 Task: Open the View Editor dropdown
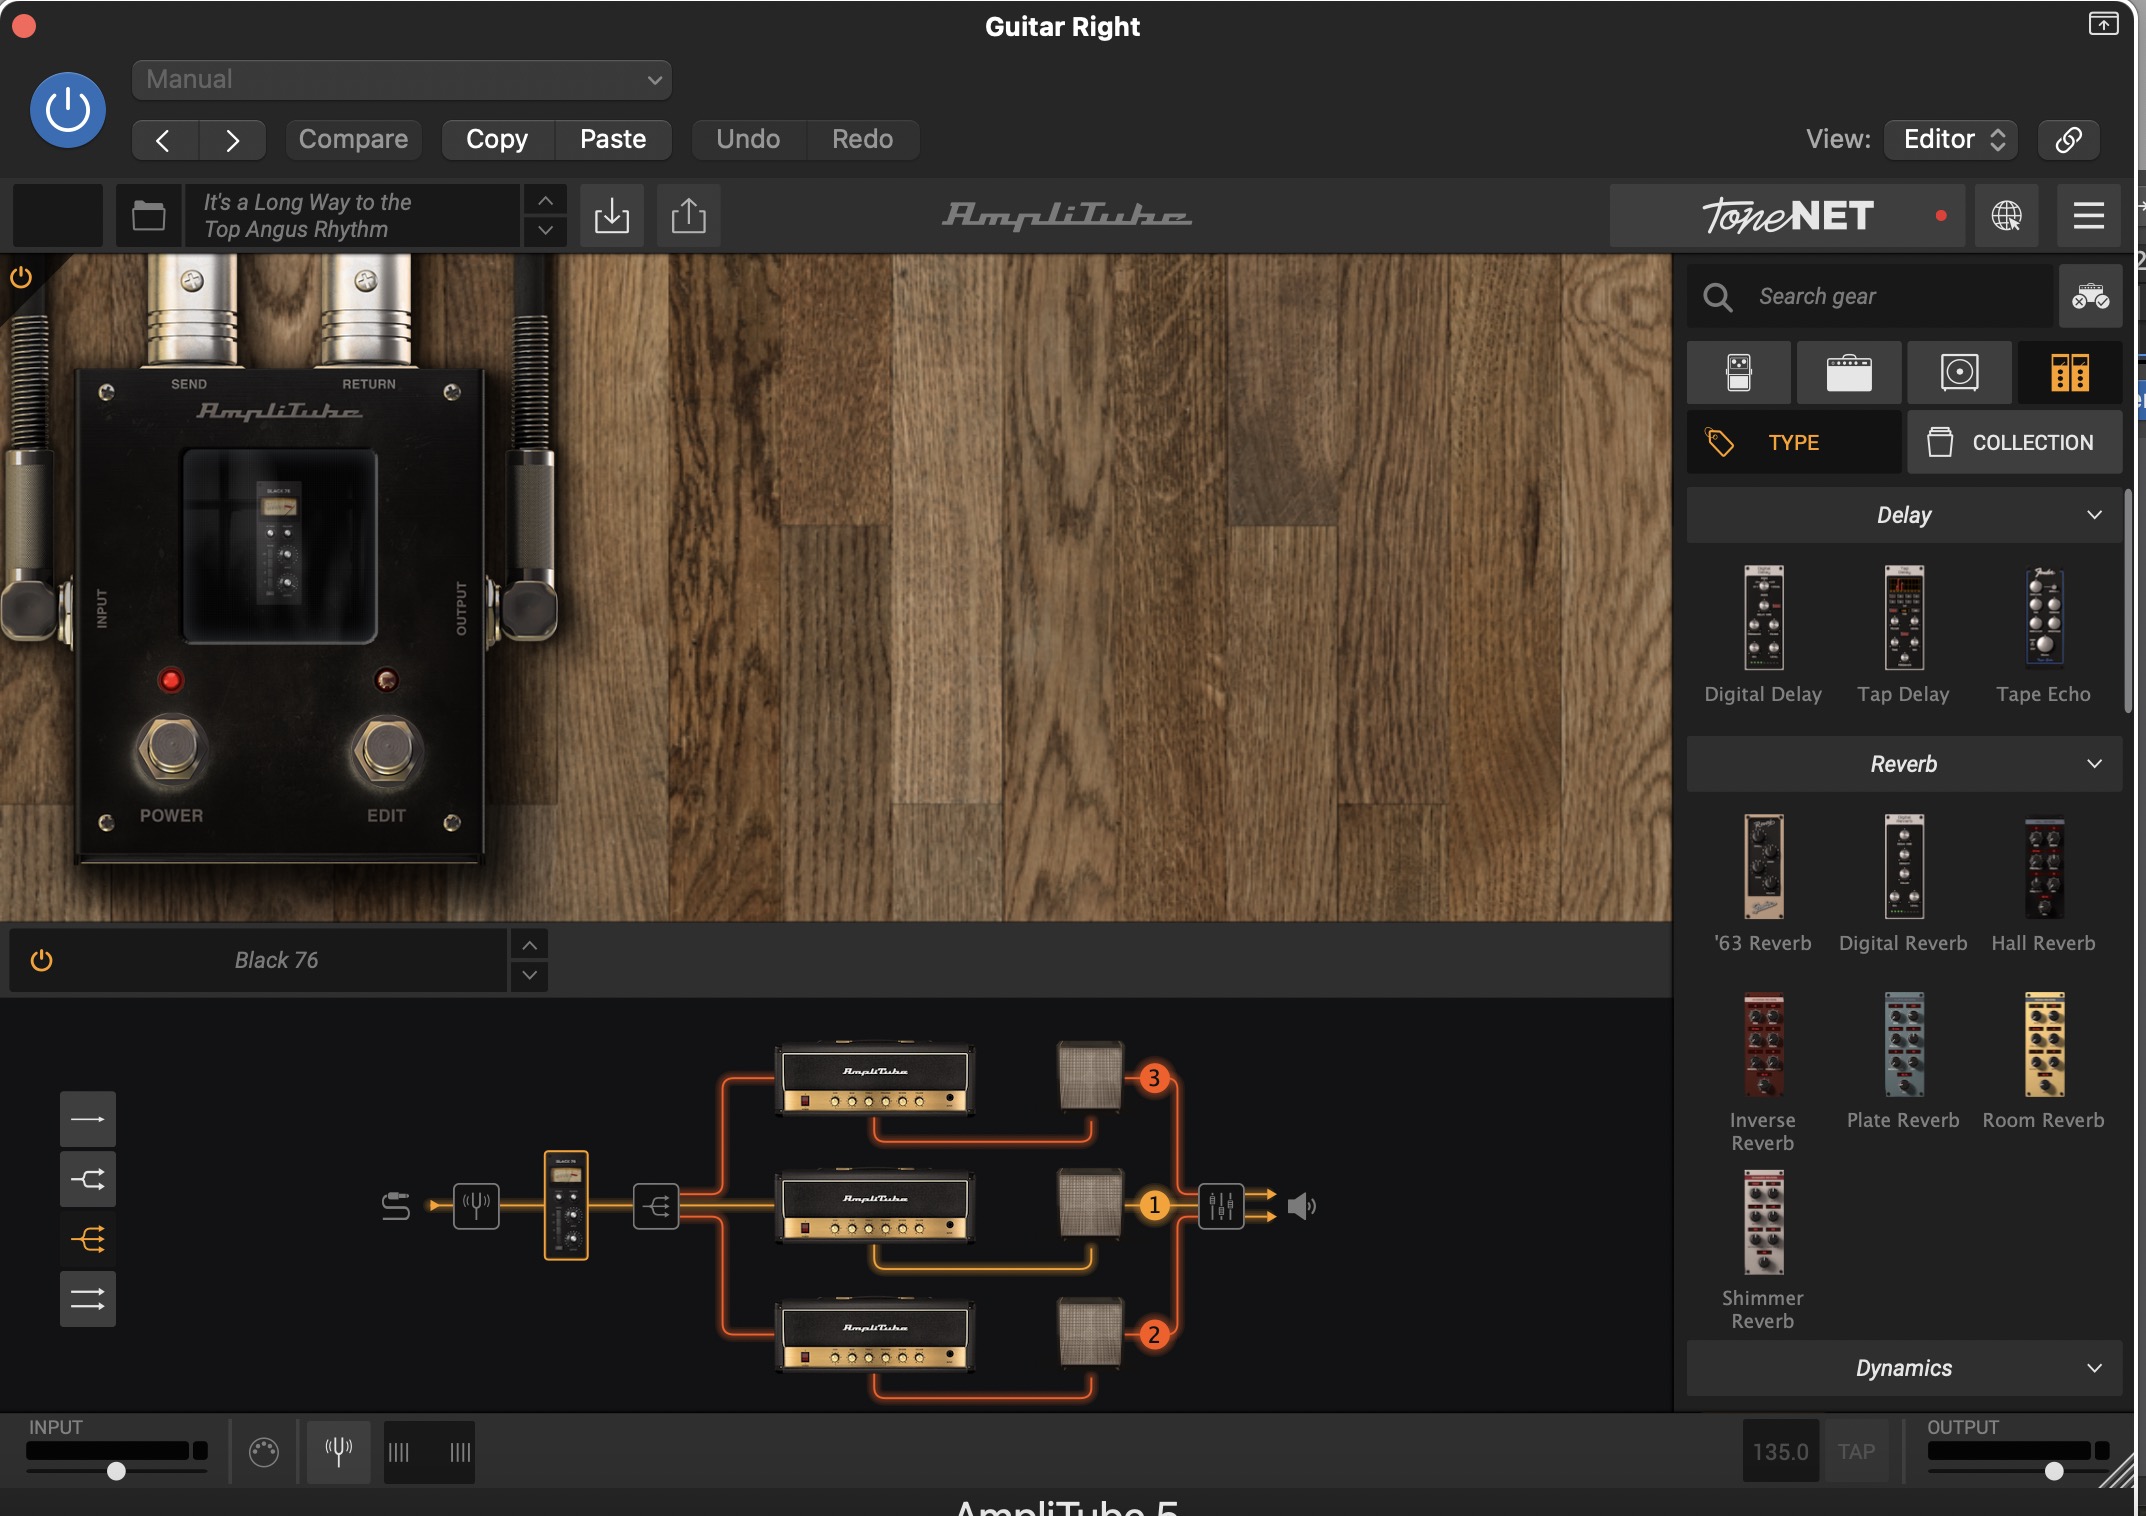pos(1951,139)
